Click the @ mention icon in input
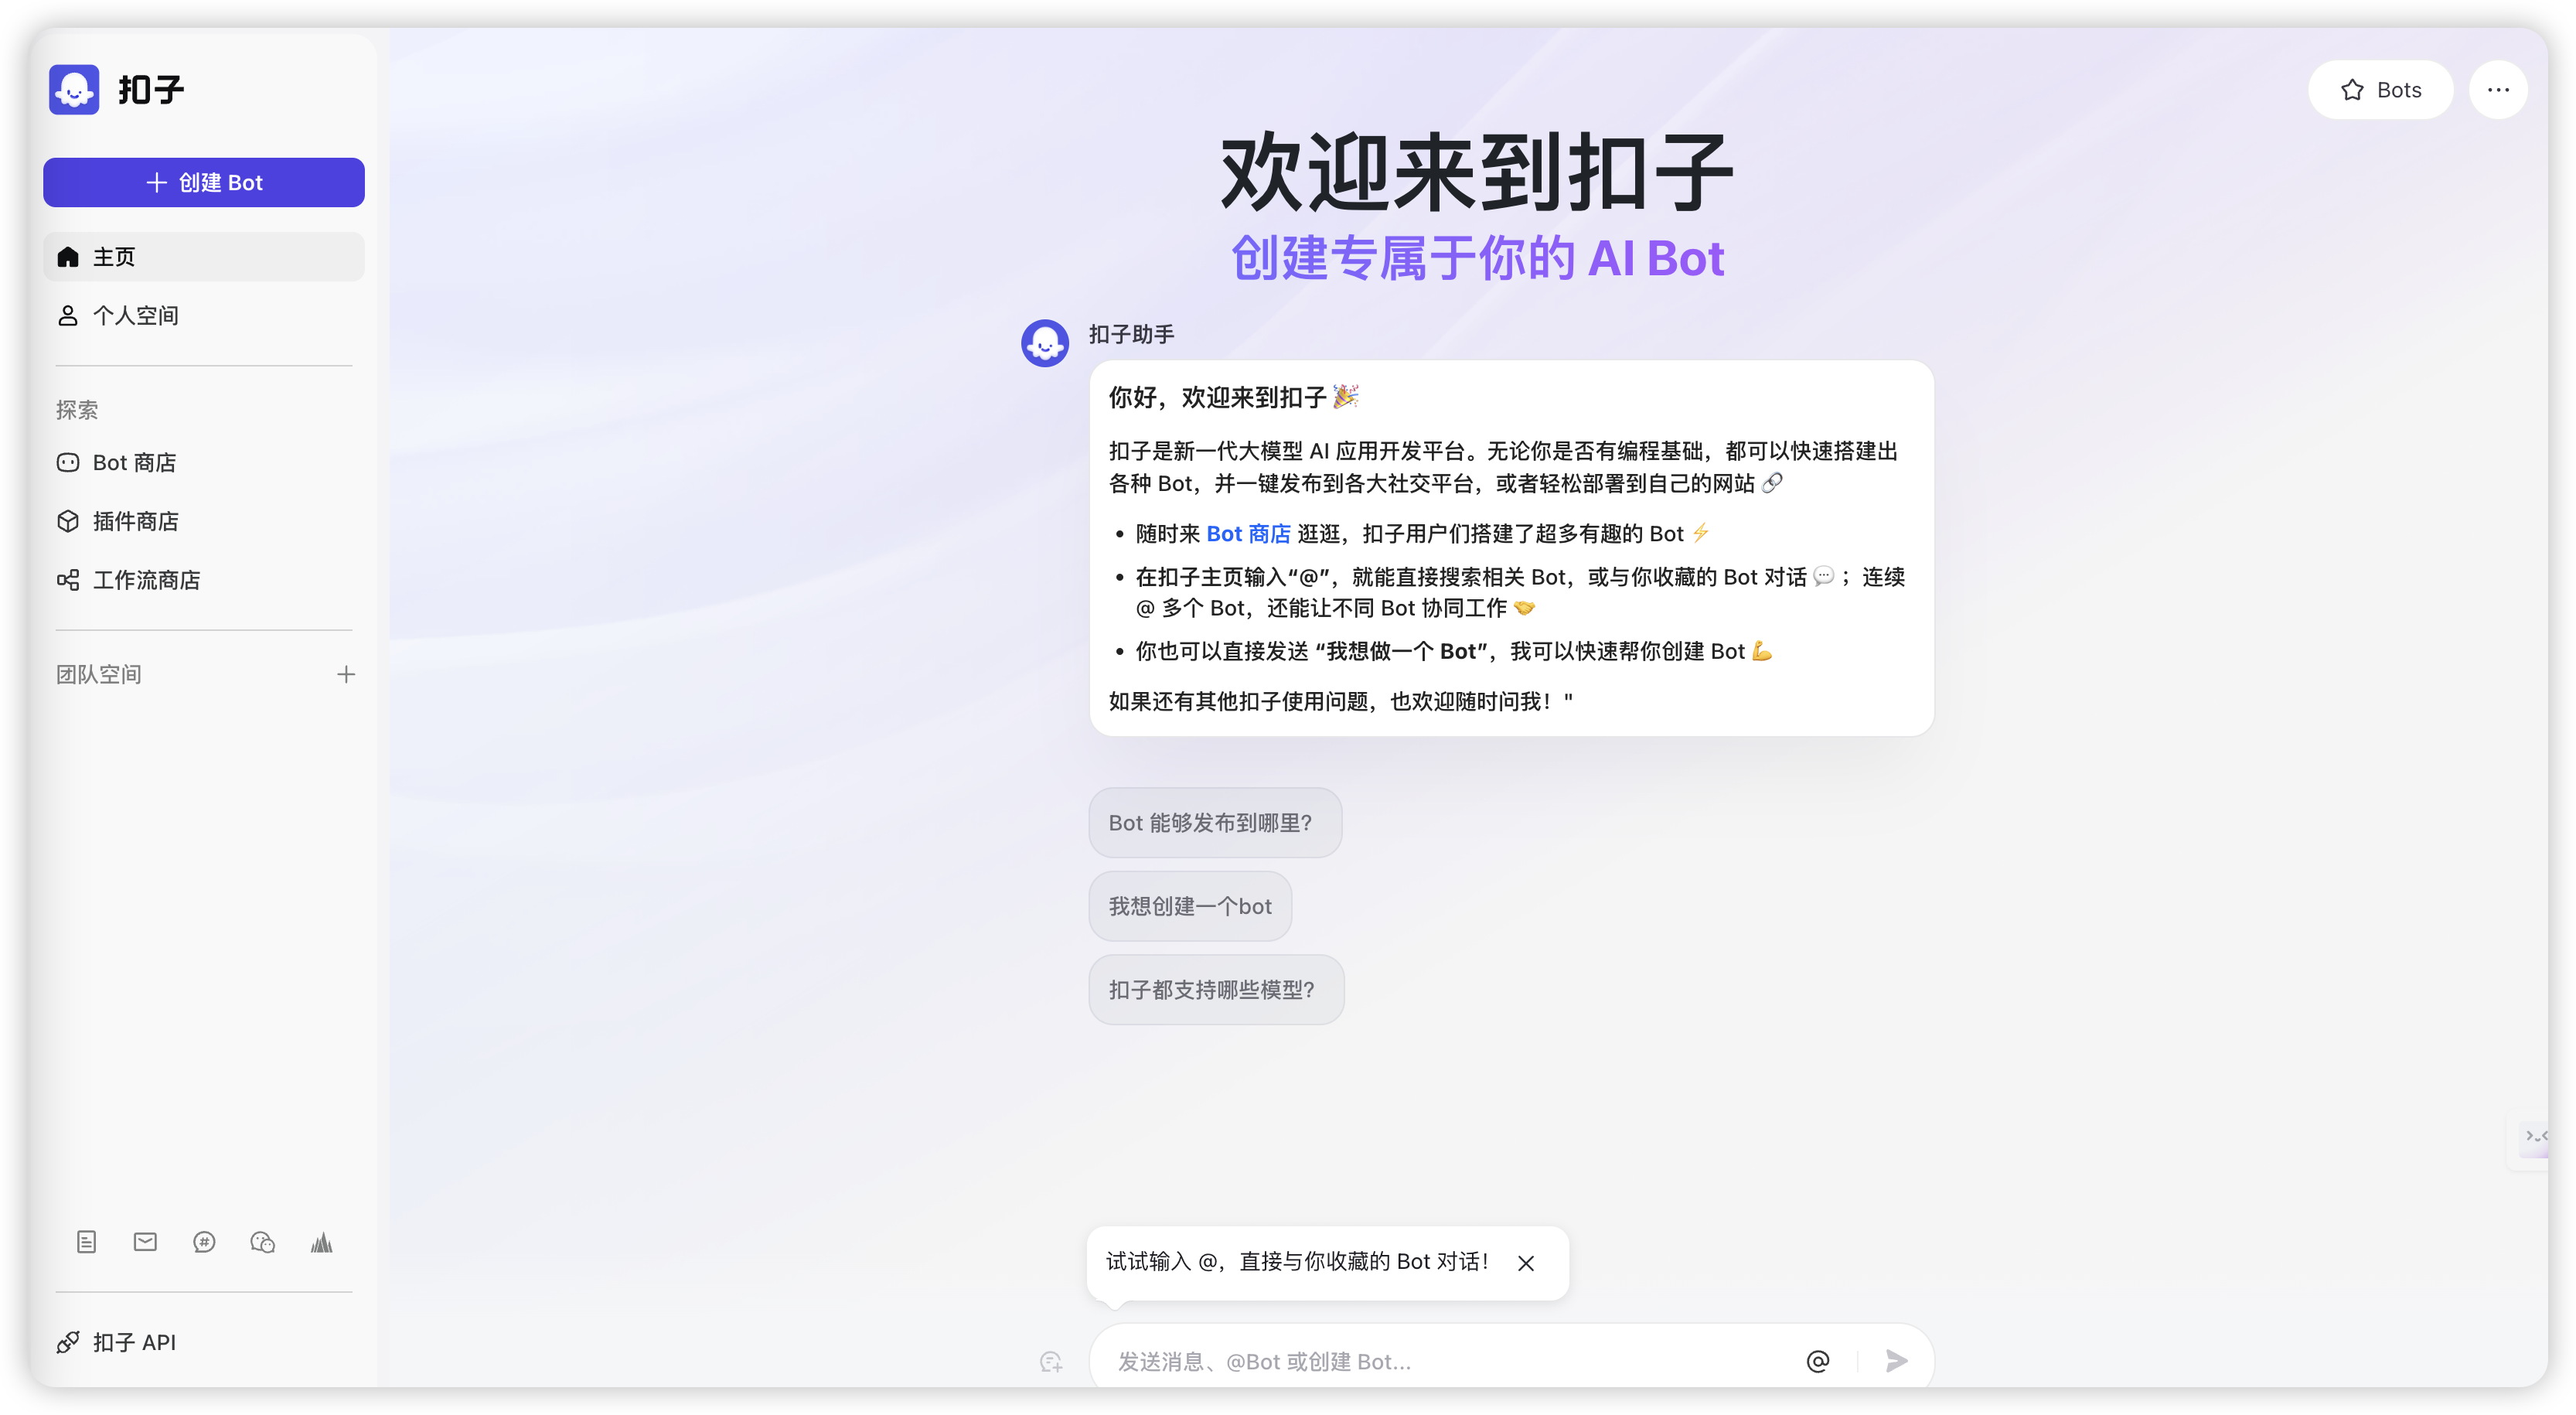The height and width of the screenshot is (1415, 2576). click(x=1817, y=1361)
